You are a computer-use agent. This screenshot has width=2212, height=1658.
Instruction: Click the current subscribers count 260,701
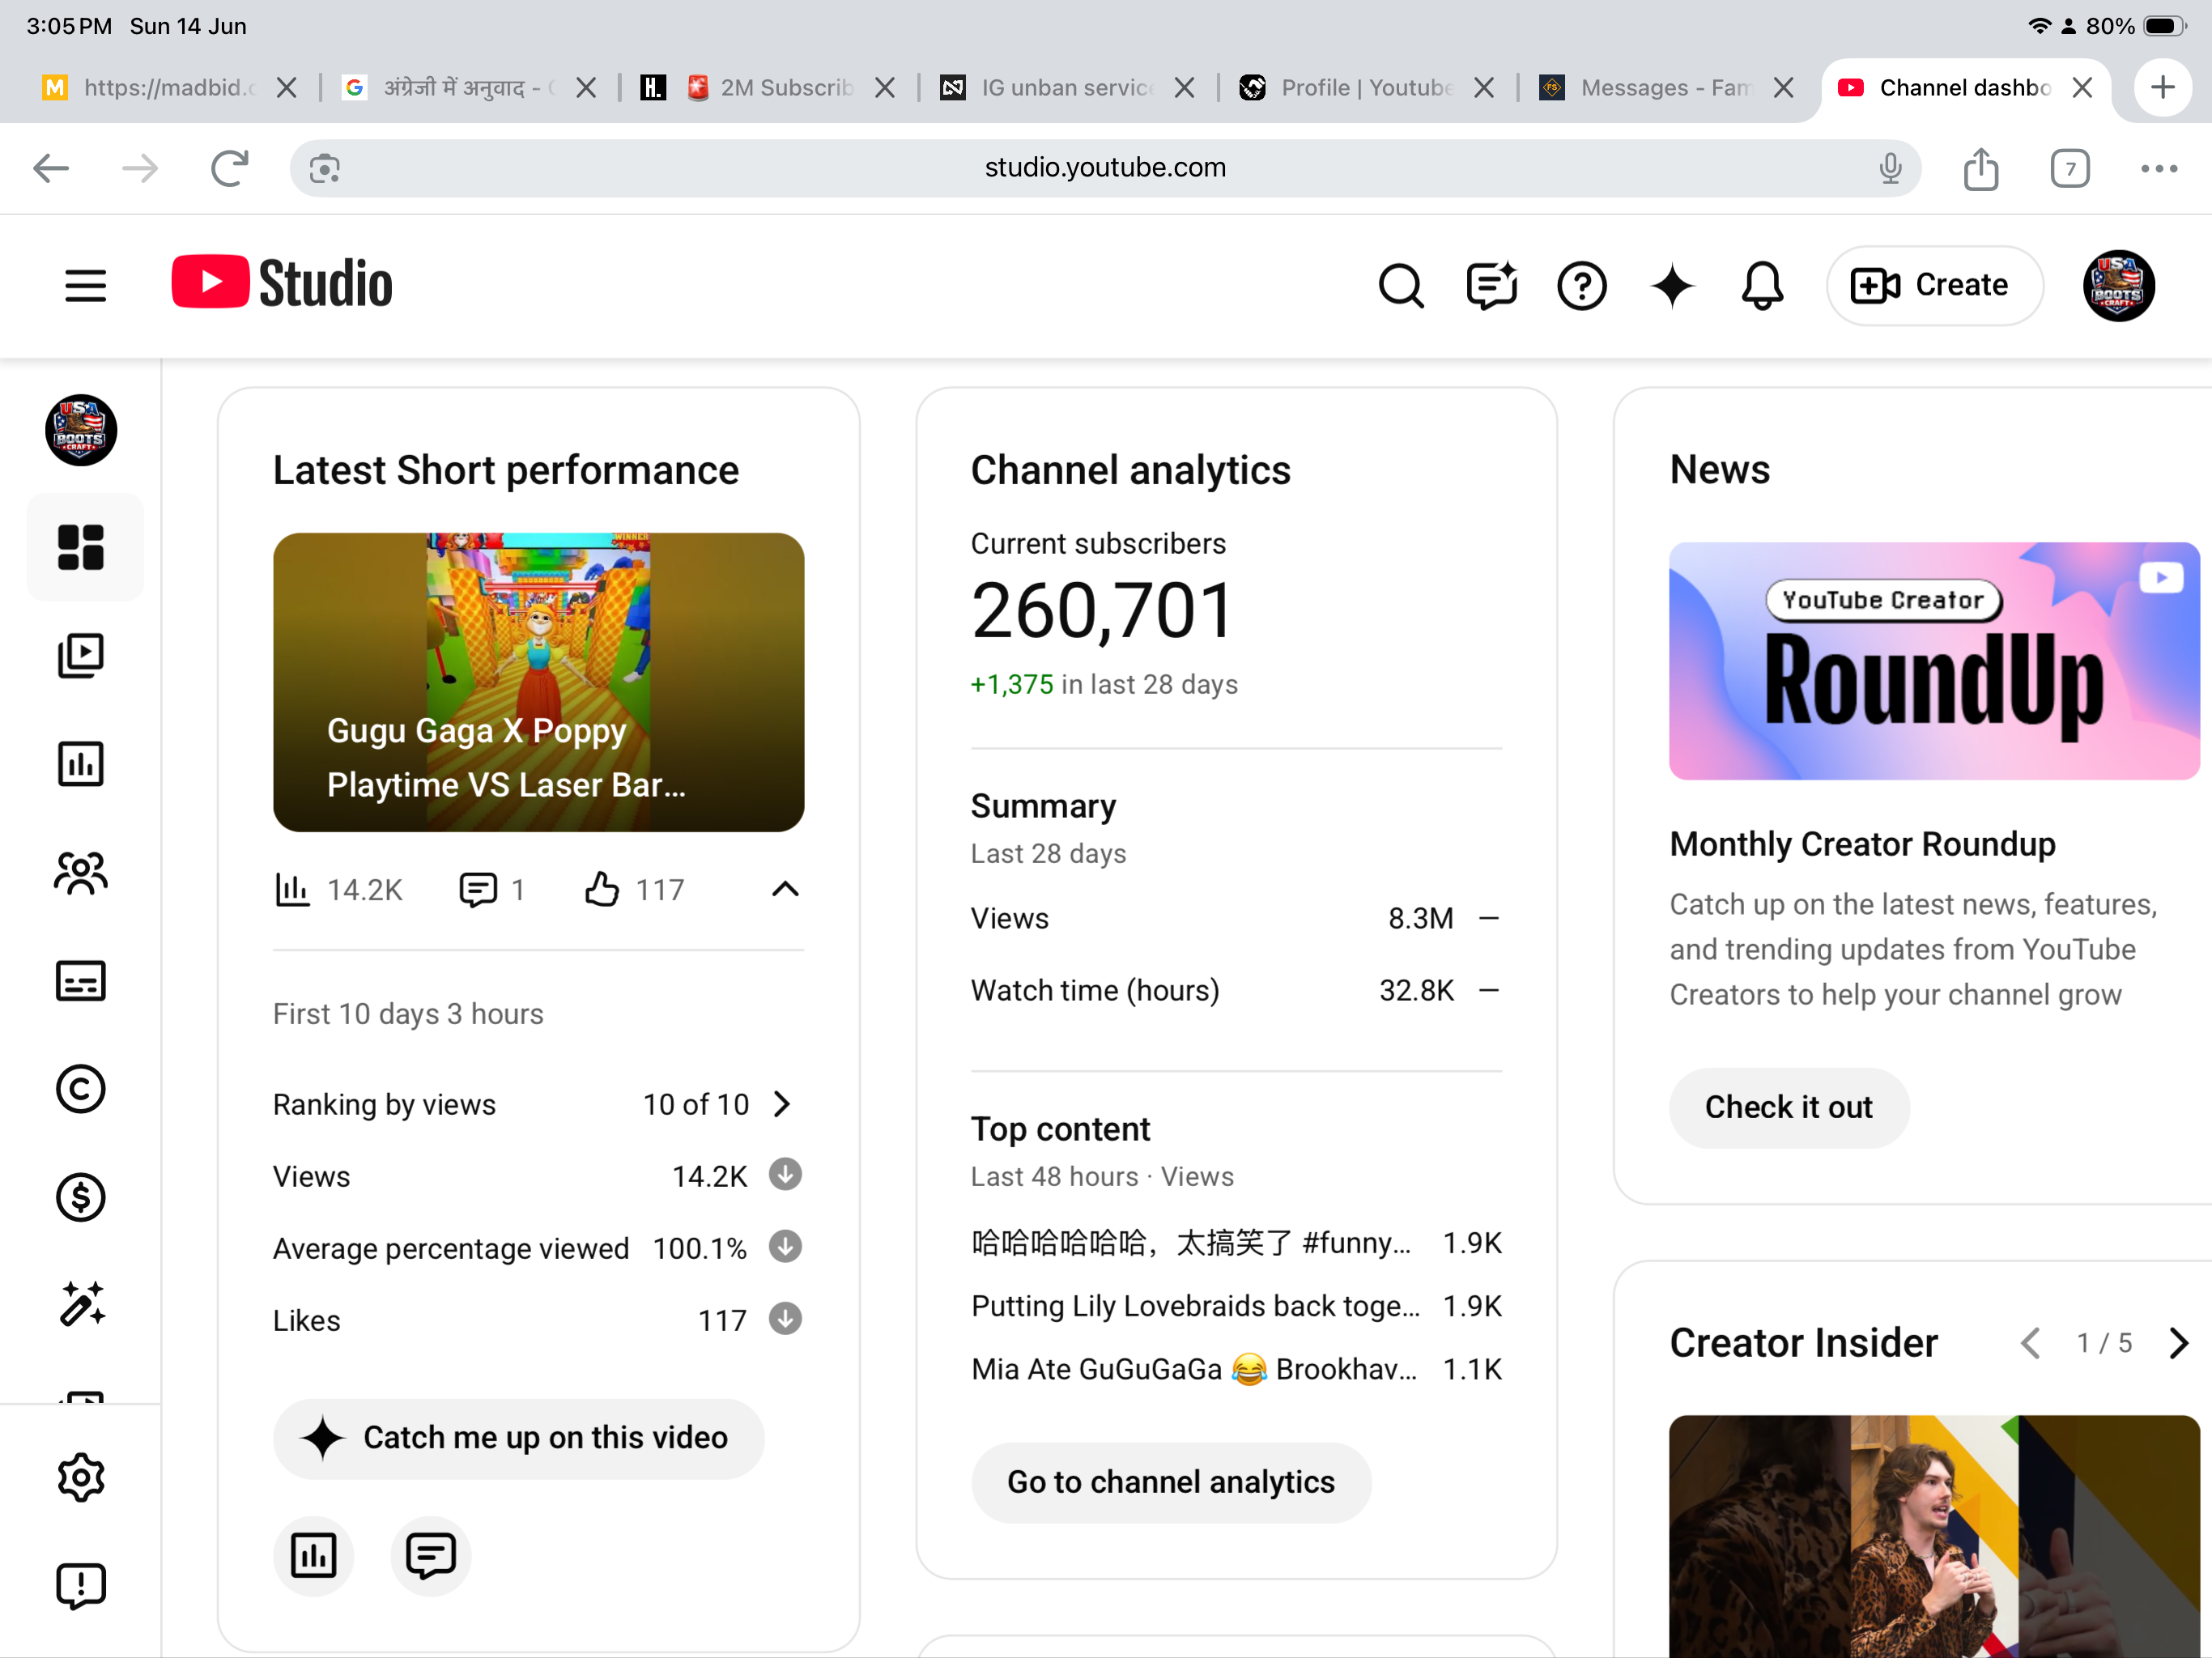click(1102, 611)
